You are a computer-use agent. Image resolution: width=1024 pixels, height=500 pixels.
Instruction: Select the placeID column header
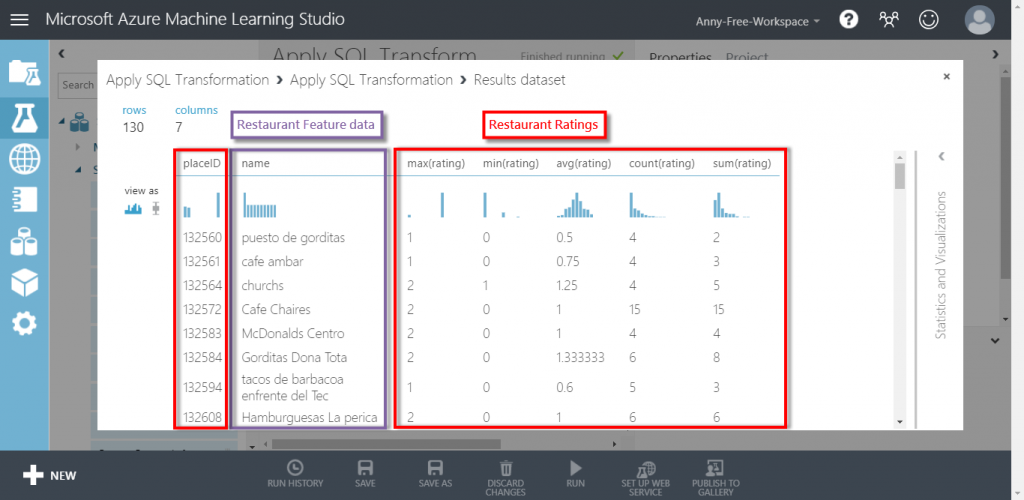click(x=201, y=163)
